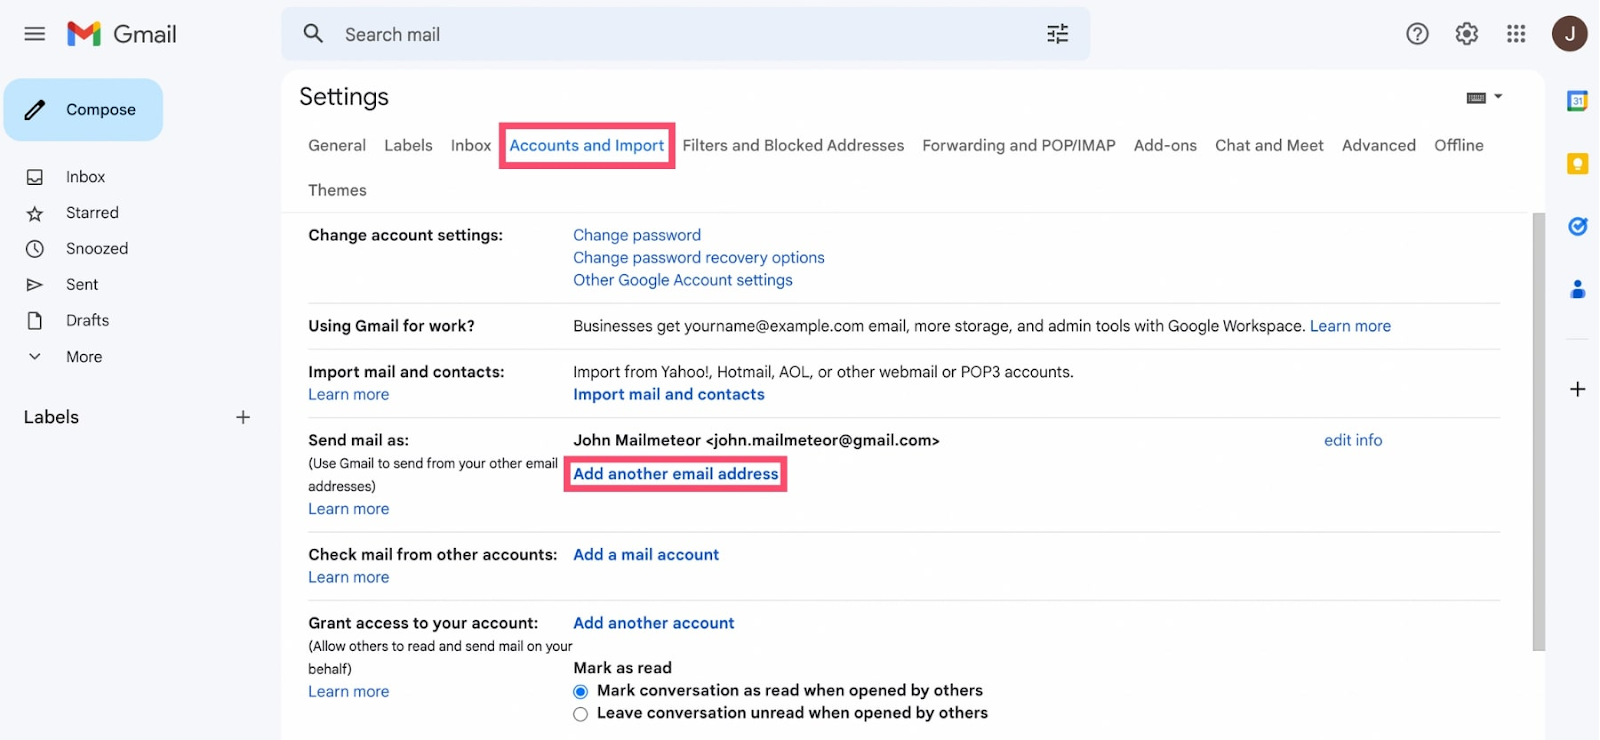Click Learn more under Check mail from other accounts
The width and height of the screenshot is (1600, 740).
pos(349,577)
